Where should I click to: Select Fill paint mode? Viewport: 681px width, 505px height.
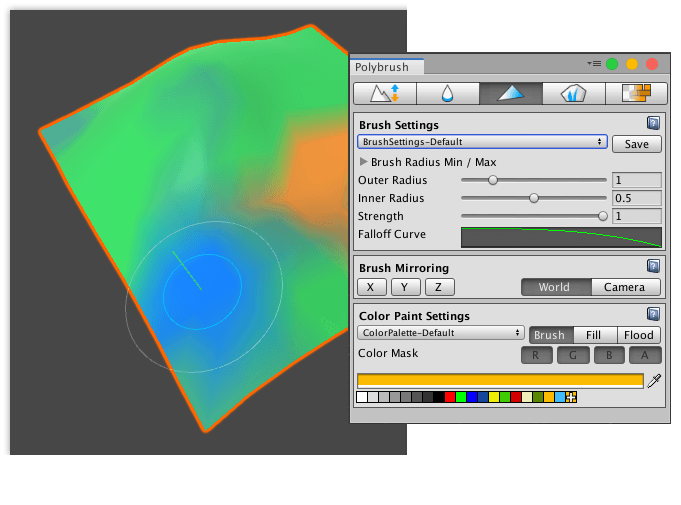595,335
